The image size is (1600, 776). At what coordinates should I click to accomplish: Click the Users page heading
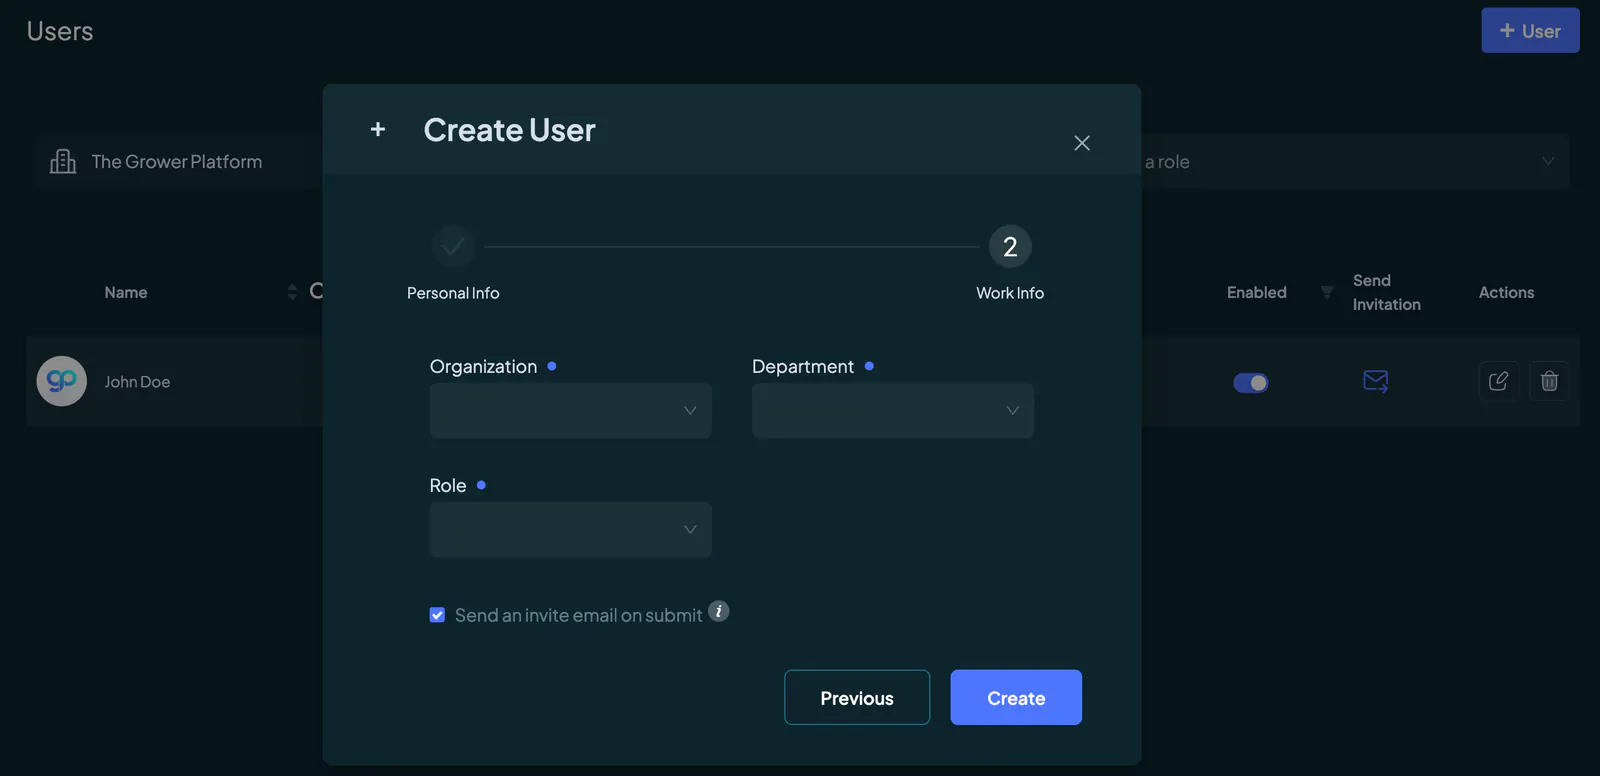coord(60,31)
